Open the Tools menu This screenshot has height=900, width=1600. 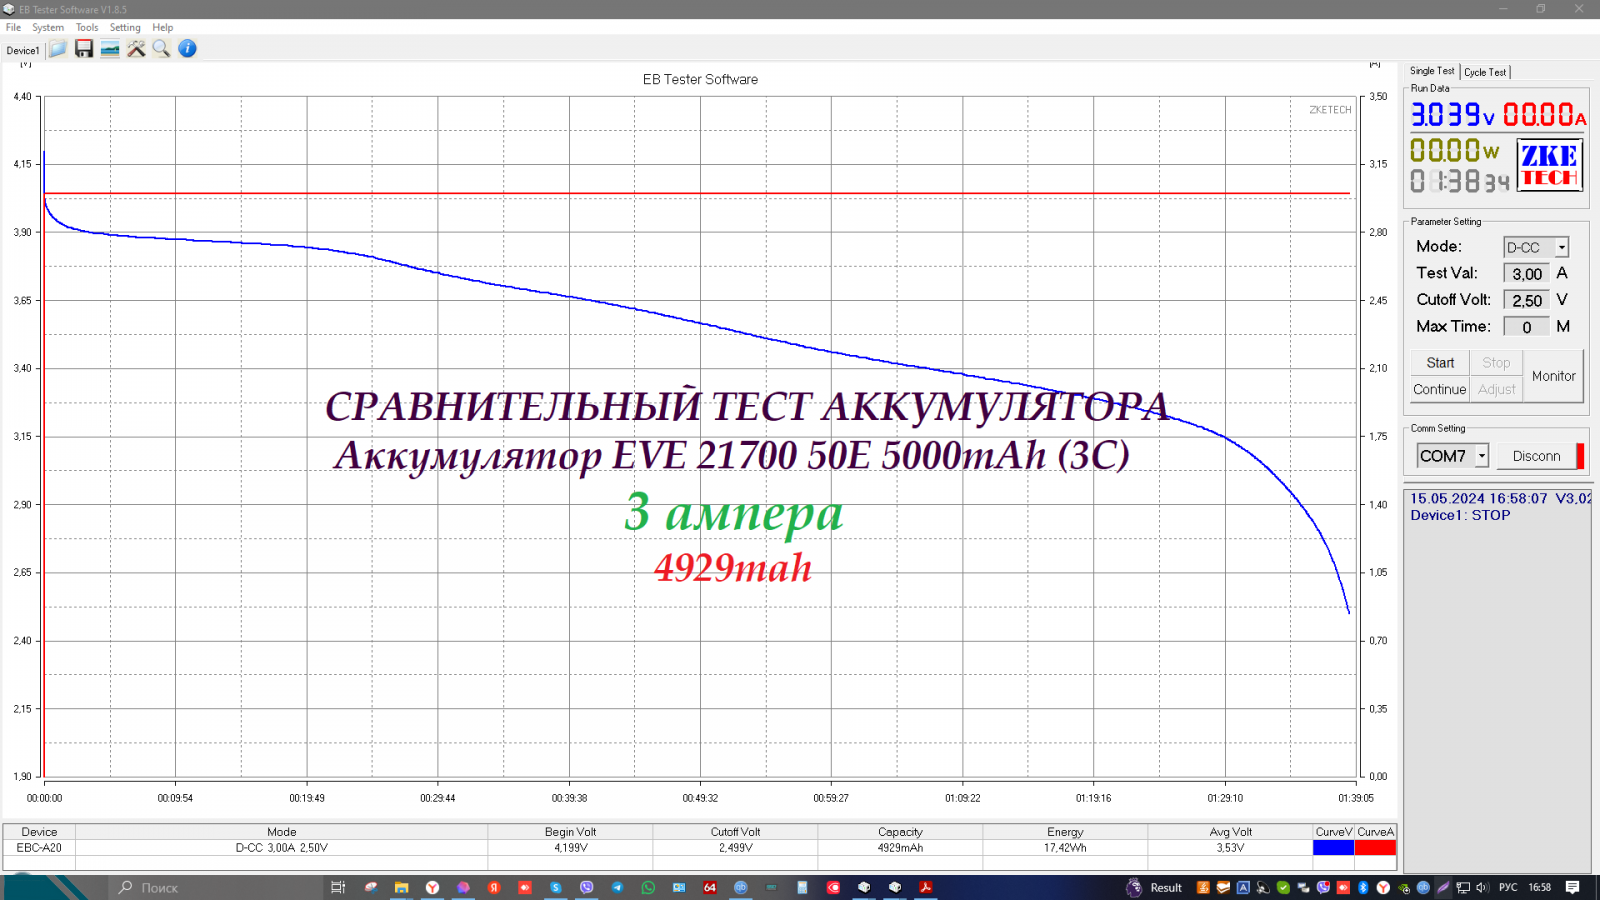87,28
